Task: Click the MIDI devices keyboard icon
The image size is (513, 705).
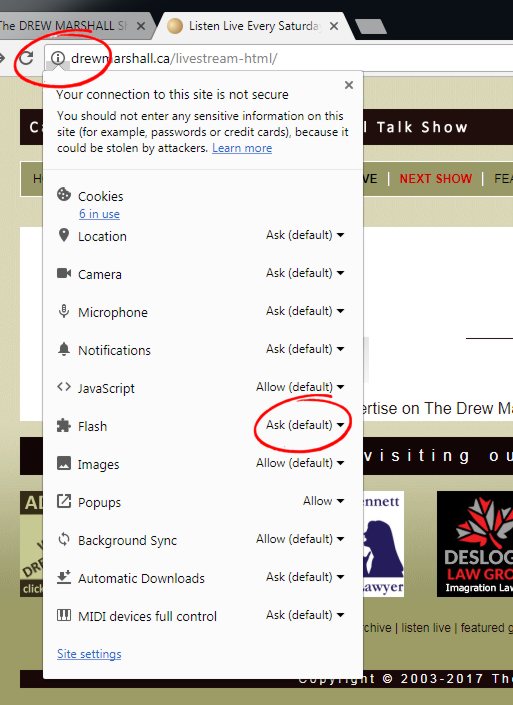Action: 64,615
